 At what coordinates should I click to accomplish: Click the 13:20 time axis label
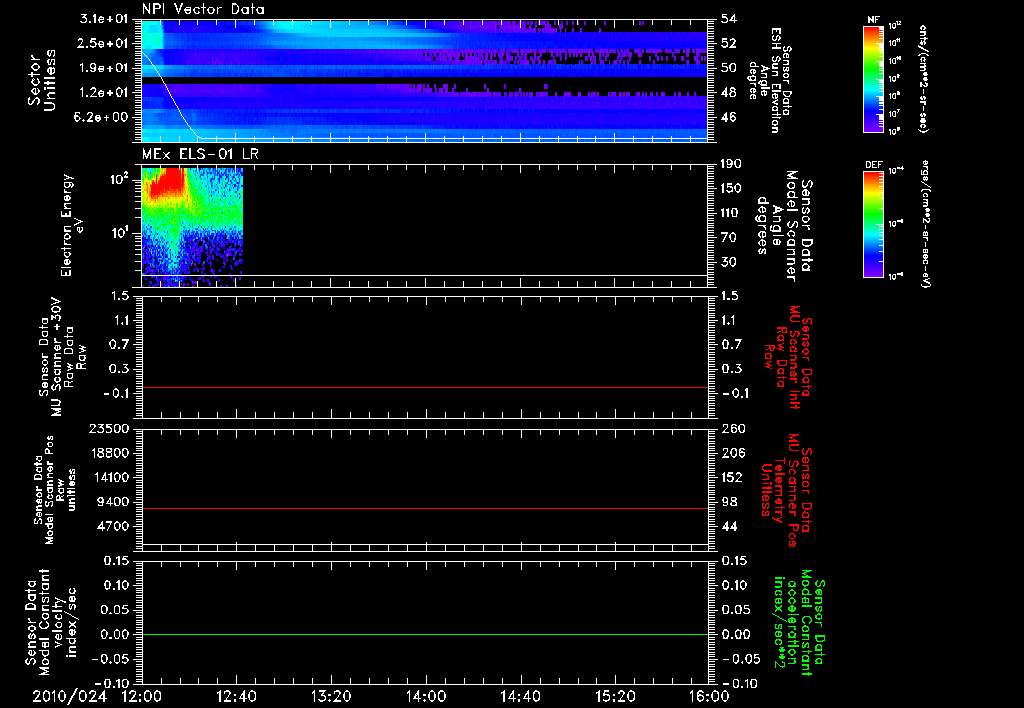tap(331, 696)
